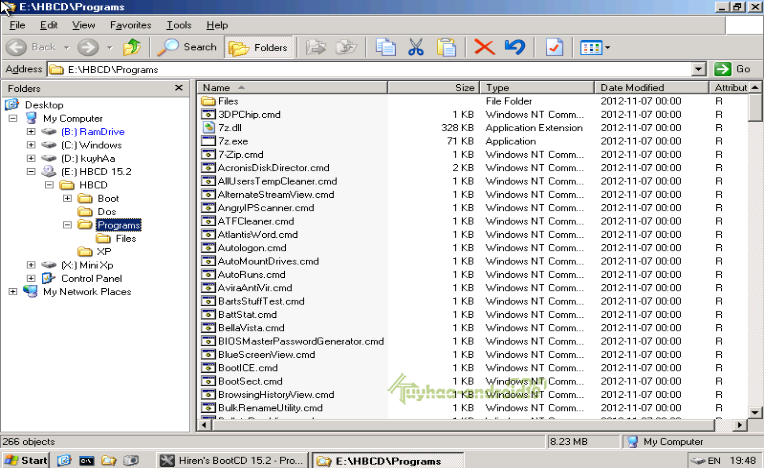Sort by the Name column header
Screen dimensions: 764x468
(292, 88)
